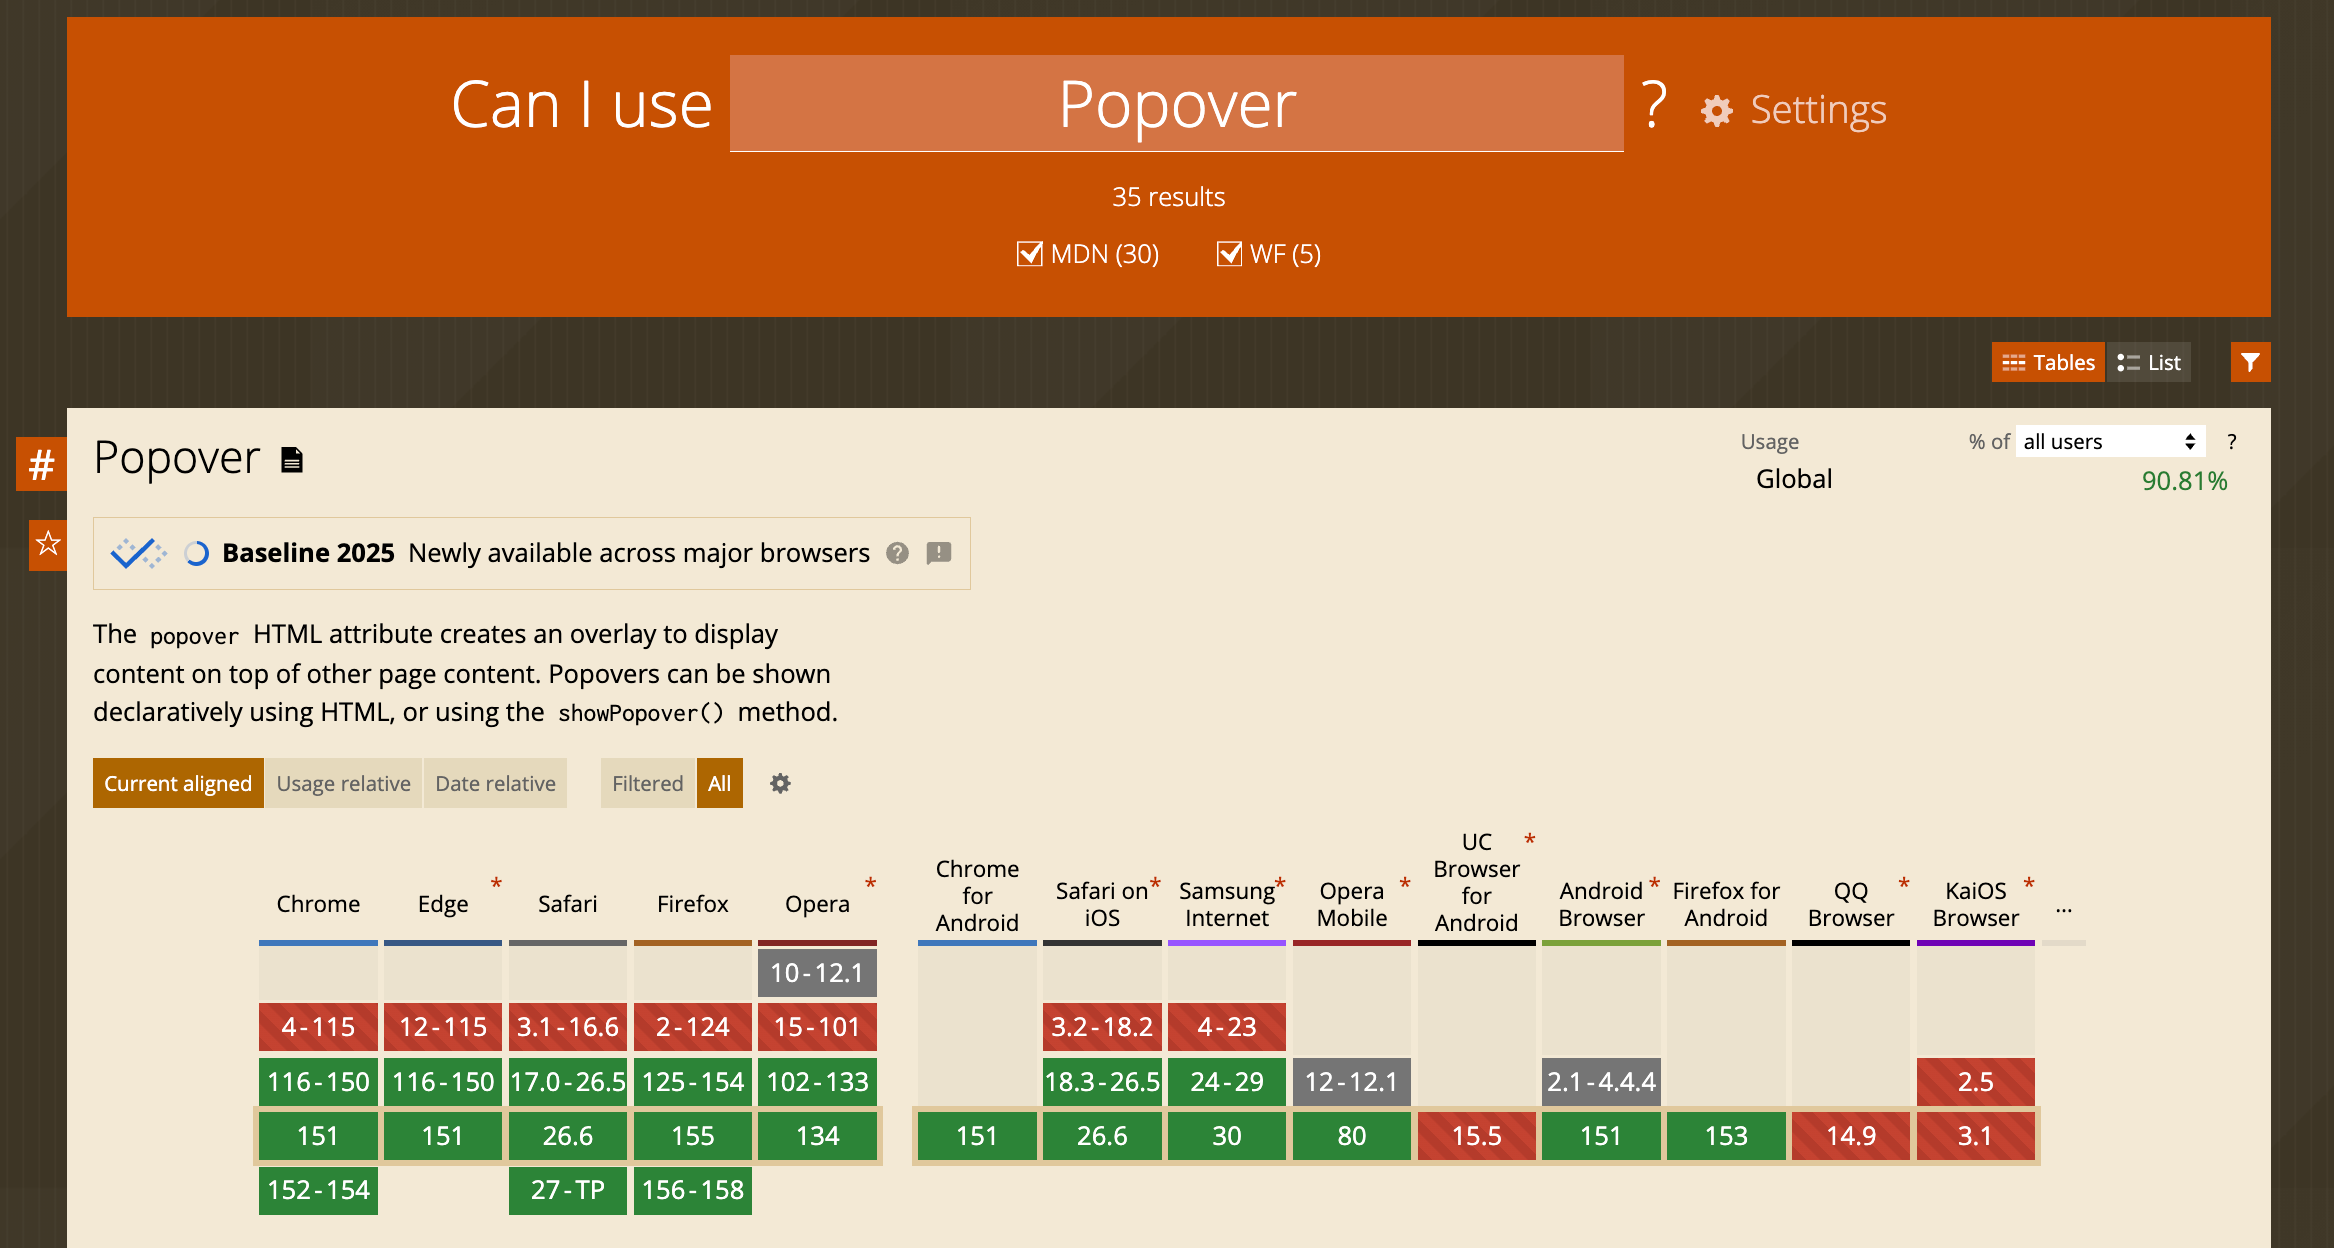Image resolution: width=2334 pixels, height=1248 pixels.
Task: Click Edge versions 12-115 cell
Action: pos(443,1027)
